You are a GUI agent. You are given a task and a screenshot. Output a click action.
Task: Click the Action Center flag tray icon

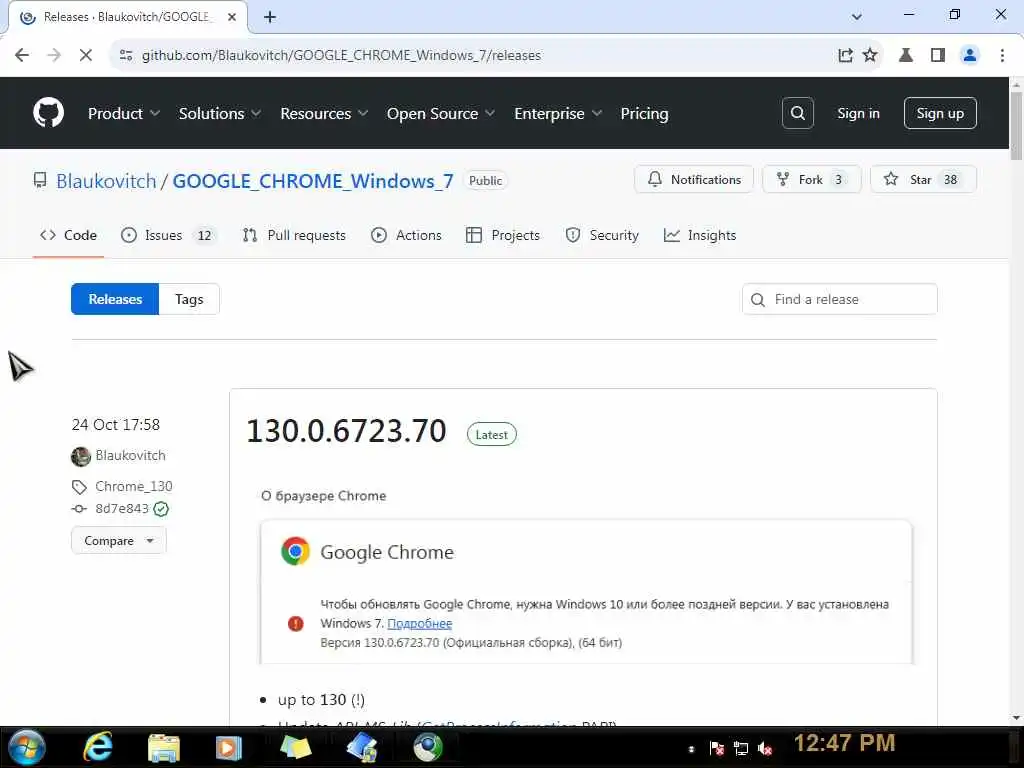[716, 748]
